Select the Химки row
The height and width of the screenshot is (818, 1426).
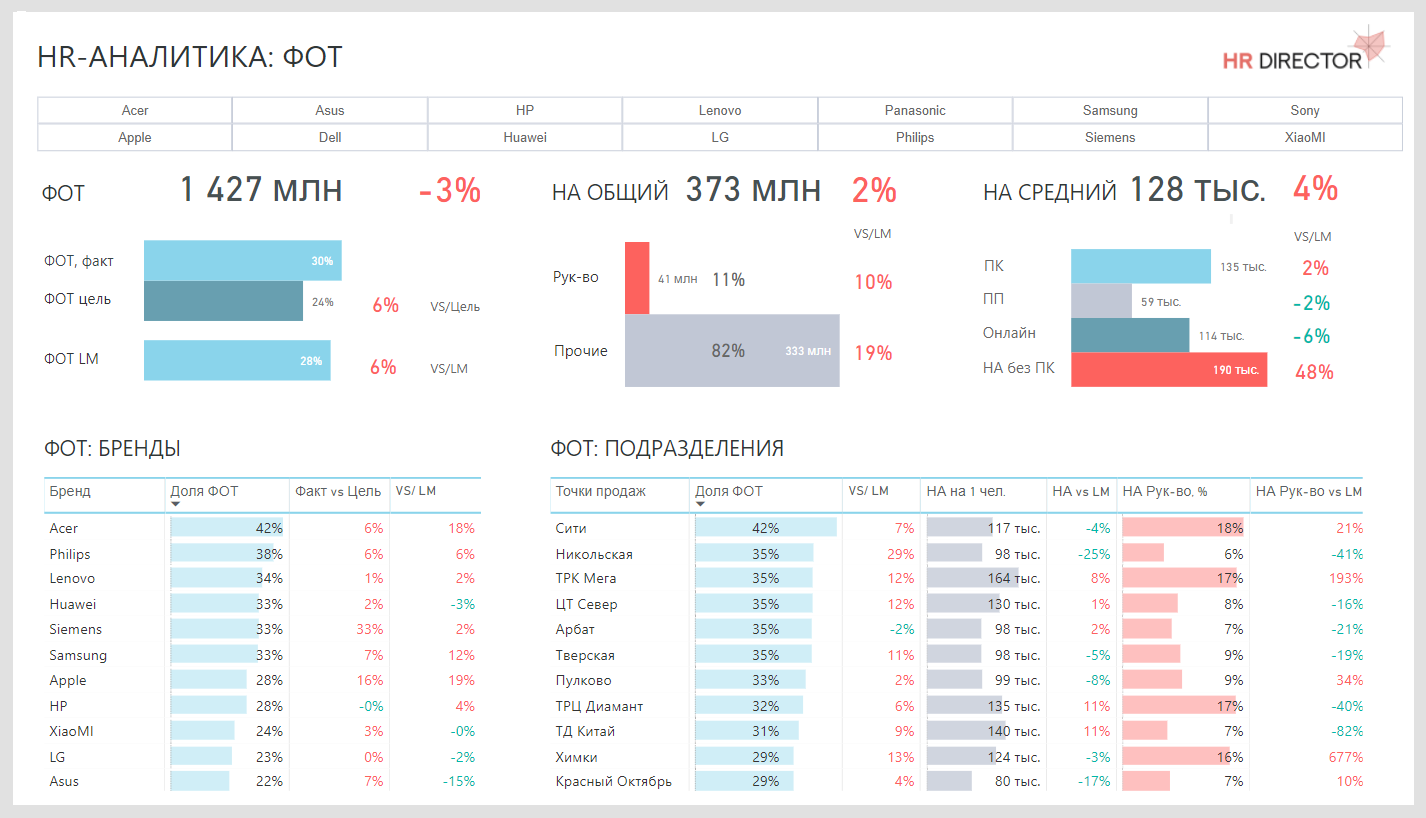click(957, 757)
